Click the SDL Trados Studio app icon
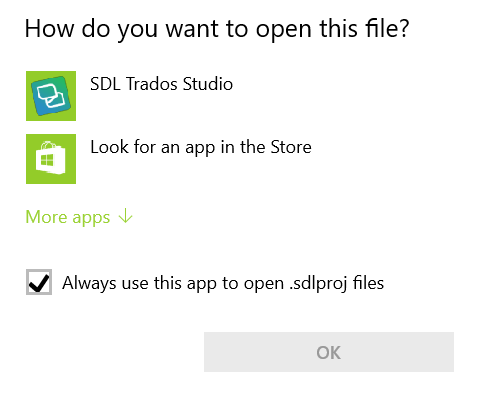Image resolution: width=478 pixels, height=394 pixels. tap(51, 96)
